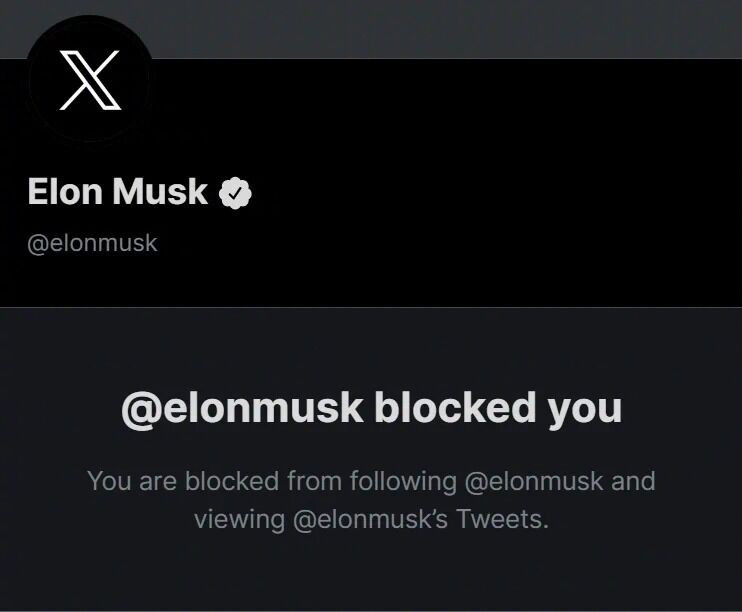Click the gray @elonmusk handle under the name
The height and width of the screenshot is (612, 742).
coord(92,243)
